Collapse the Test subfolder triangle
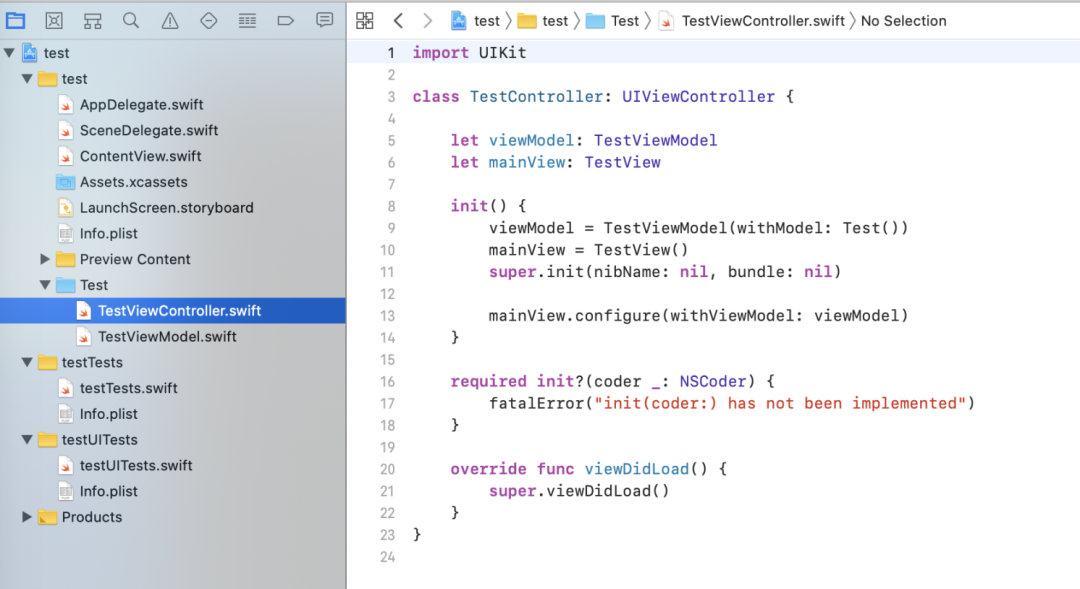Viewport: 1080px width, 589px height. [x=45, y=285]
